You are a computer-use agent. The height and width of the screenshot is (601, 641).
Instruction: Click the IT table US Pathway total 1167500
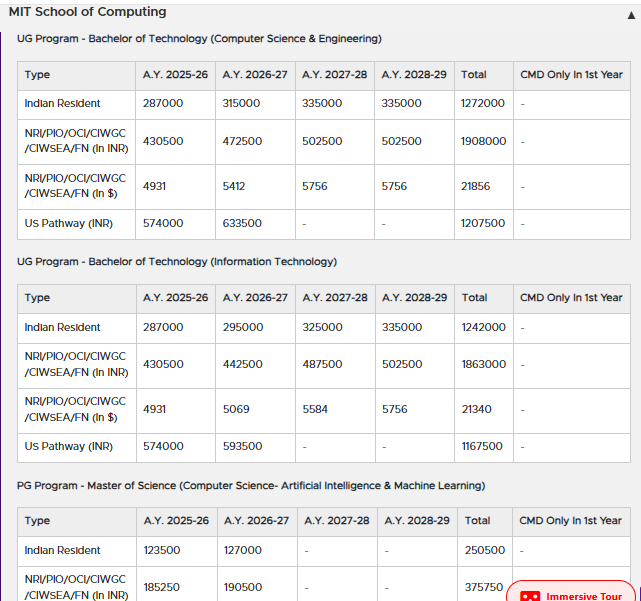483,447
